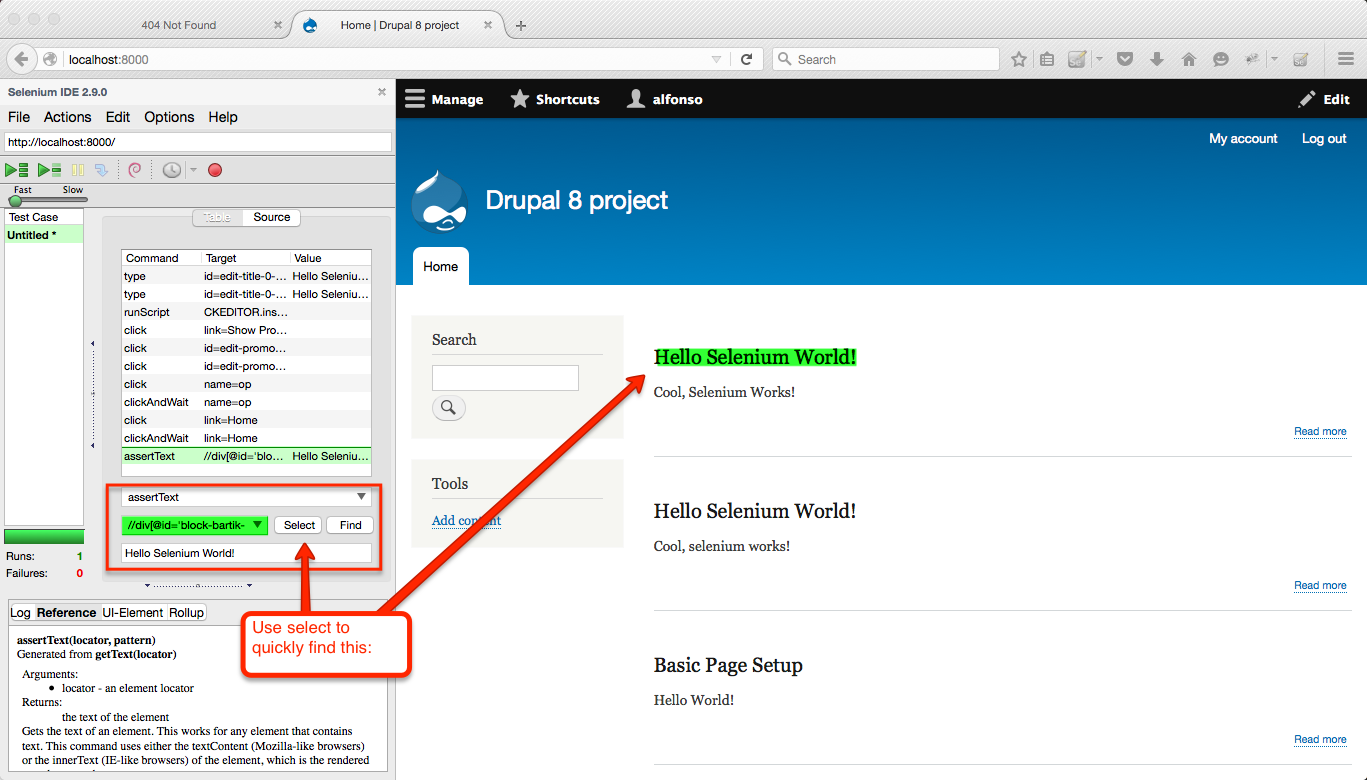Open the test scheduler clock icon

(x=172, y=170)
